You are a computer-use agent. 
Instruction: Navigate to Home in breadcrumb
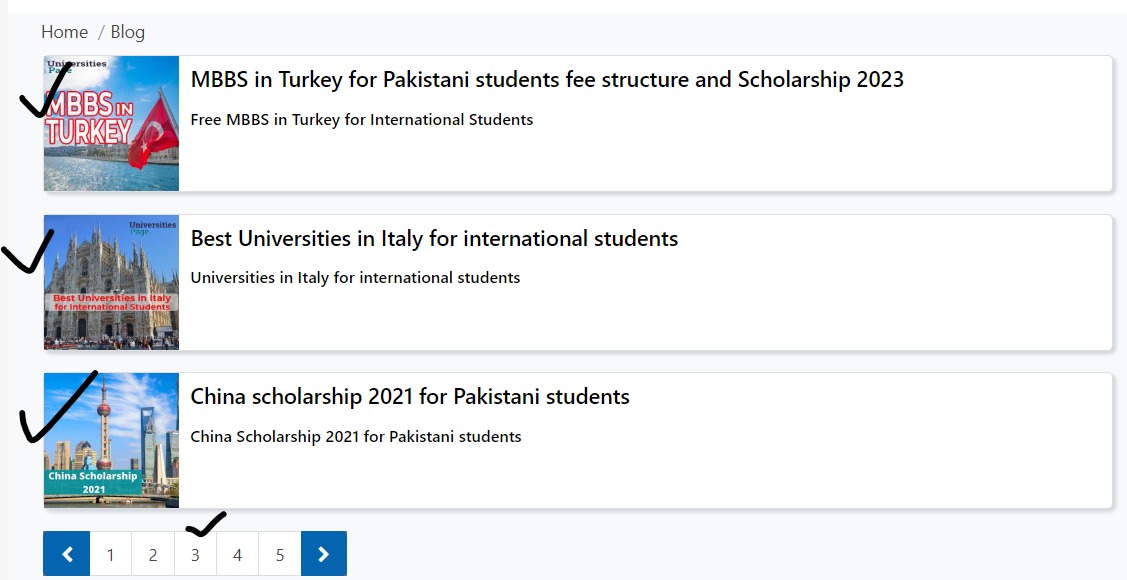(65, 32)
